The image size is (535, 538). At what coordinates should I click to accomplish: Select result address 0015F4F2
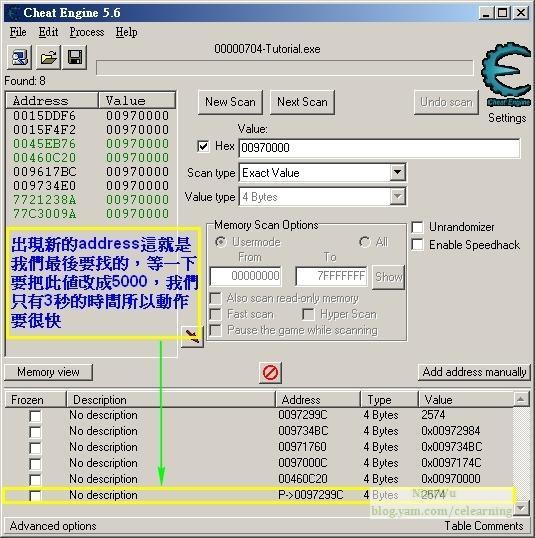44,130
